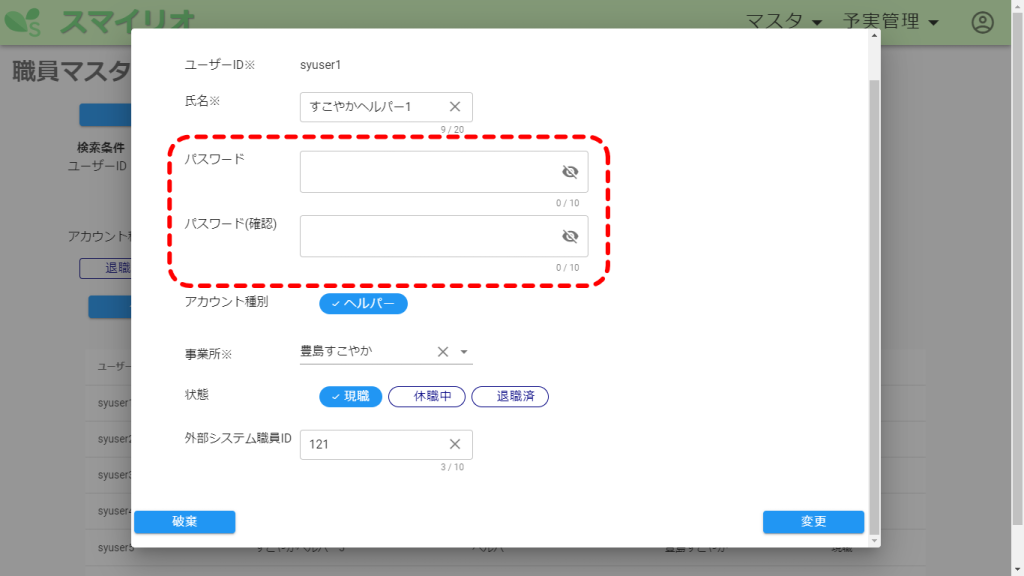Clear the 事業所 selection with X icon
The width and height of the screenshot is (1024, 576).
click(x=443, y=352)
